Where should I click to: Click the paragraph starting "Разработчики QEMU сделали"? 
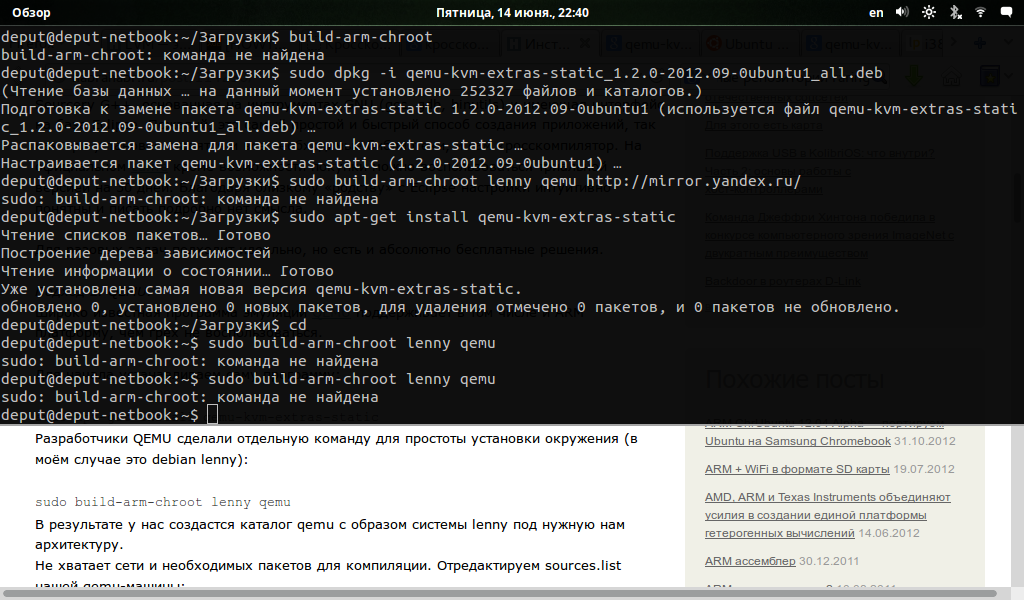(x=336, y=449)
